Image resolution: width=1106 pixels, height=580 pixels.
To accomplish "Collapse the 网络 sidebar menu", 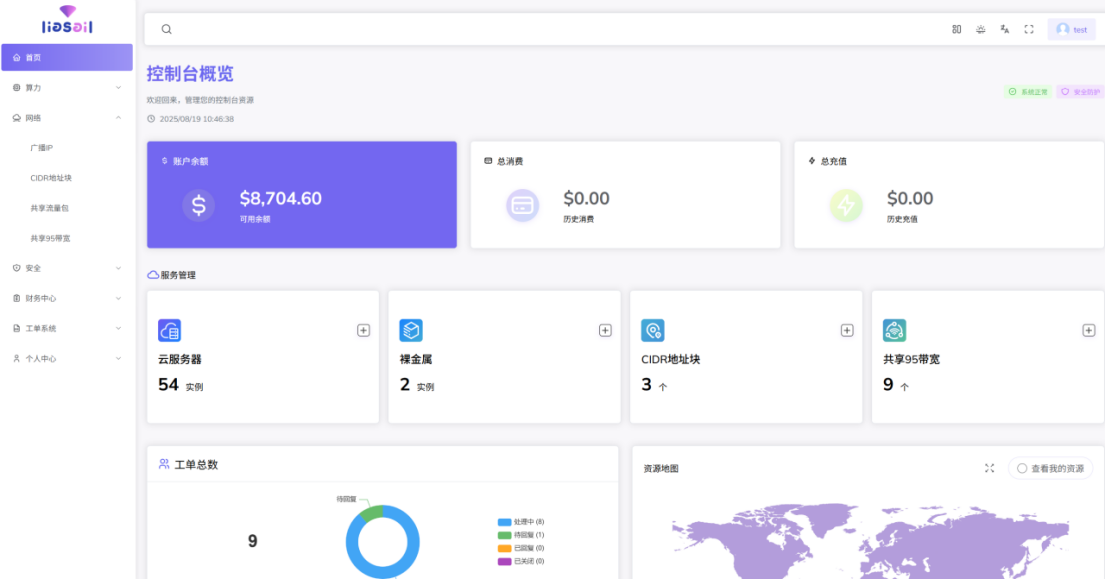I will [x=67, y=118].
